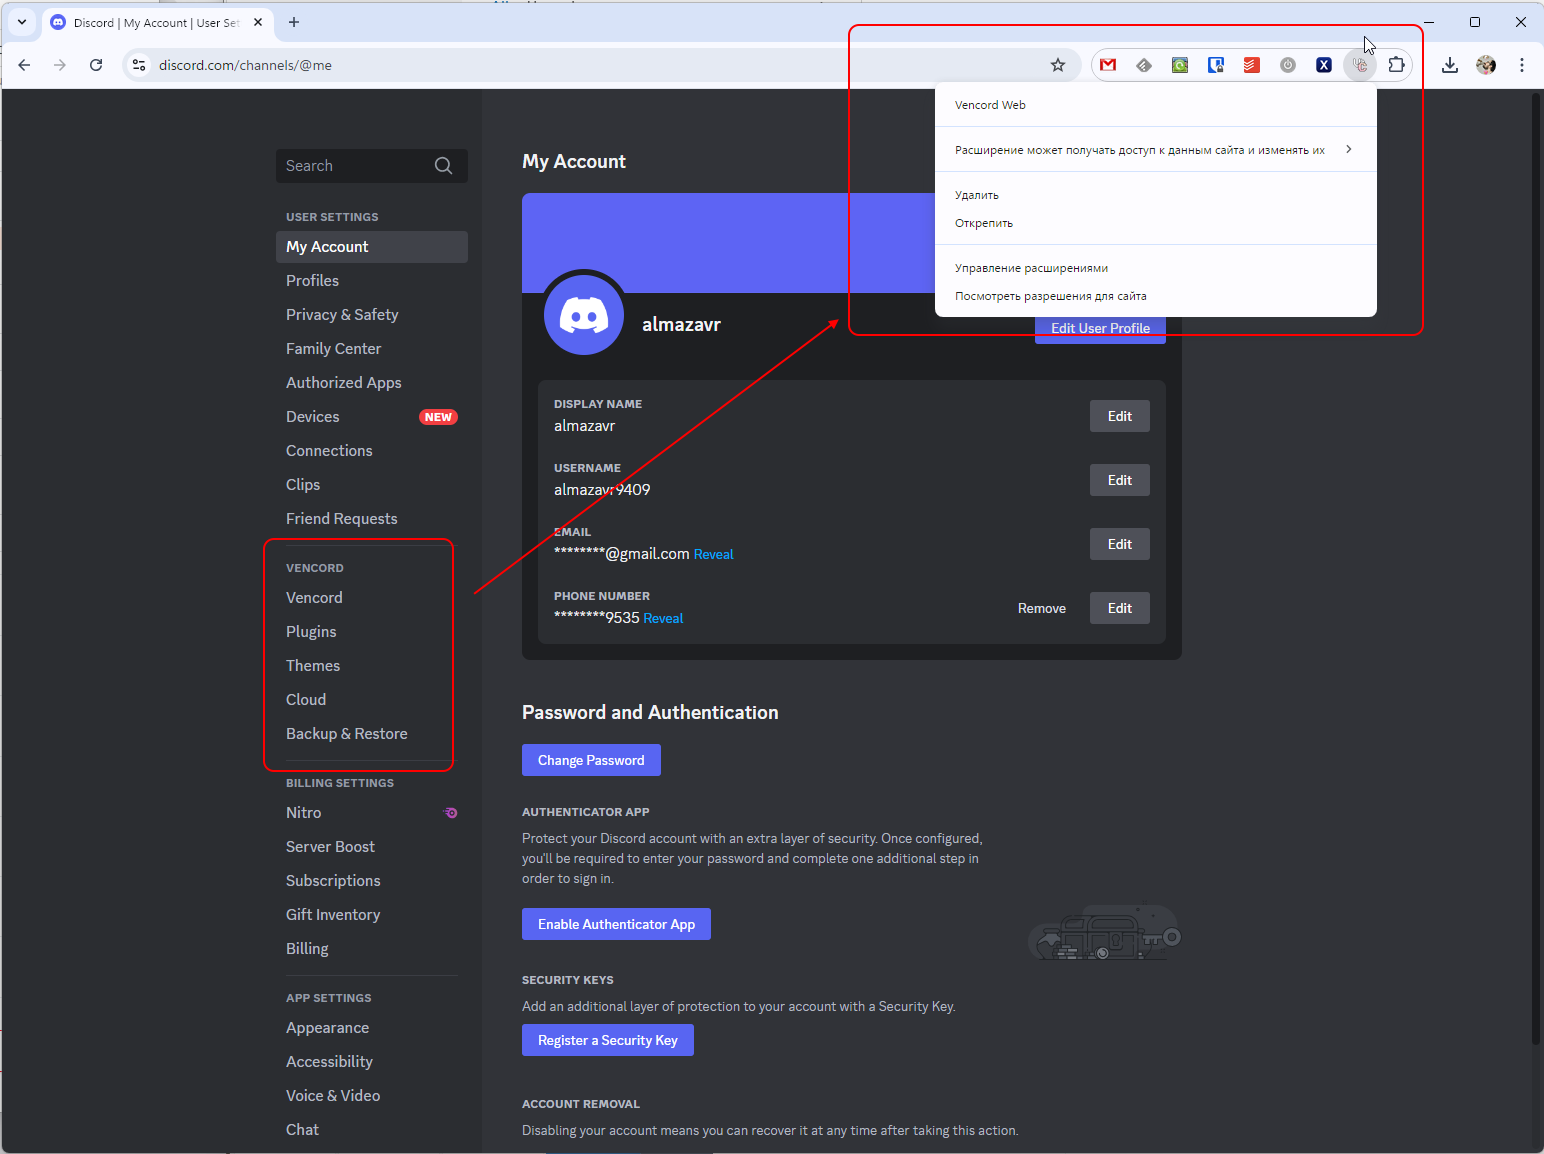The width and height of the screenshot is (1544, 1154).
Task: Reveal the hidden email address
Action: (x=713, y=553)
